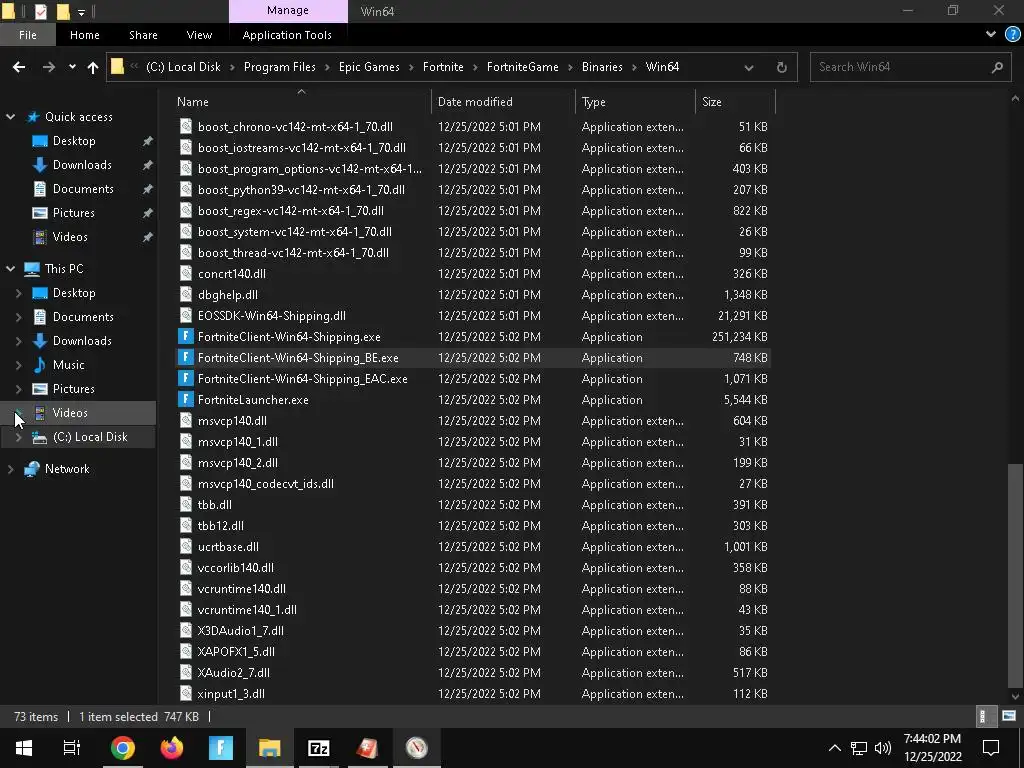Open Task View on the taskbar
This screenshot has width=1024, height=768.
tap(72, 748)
